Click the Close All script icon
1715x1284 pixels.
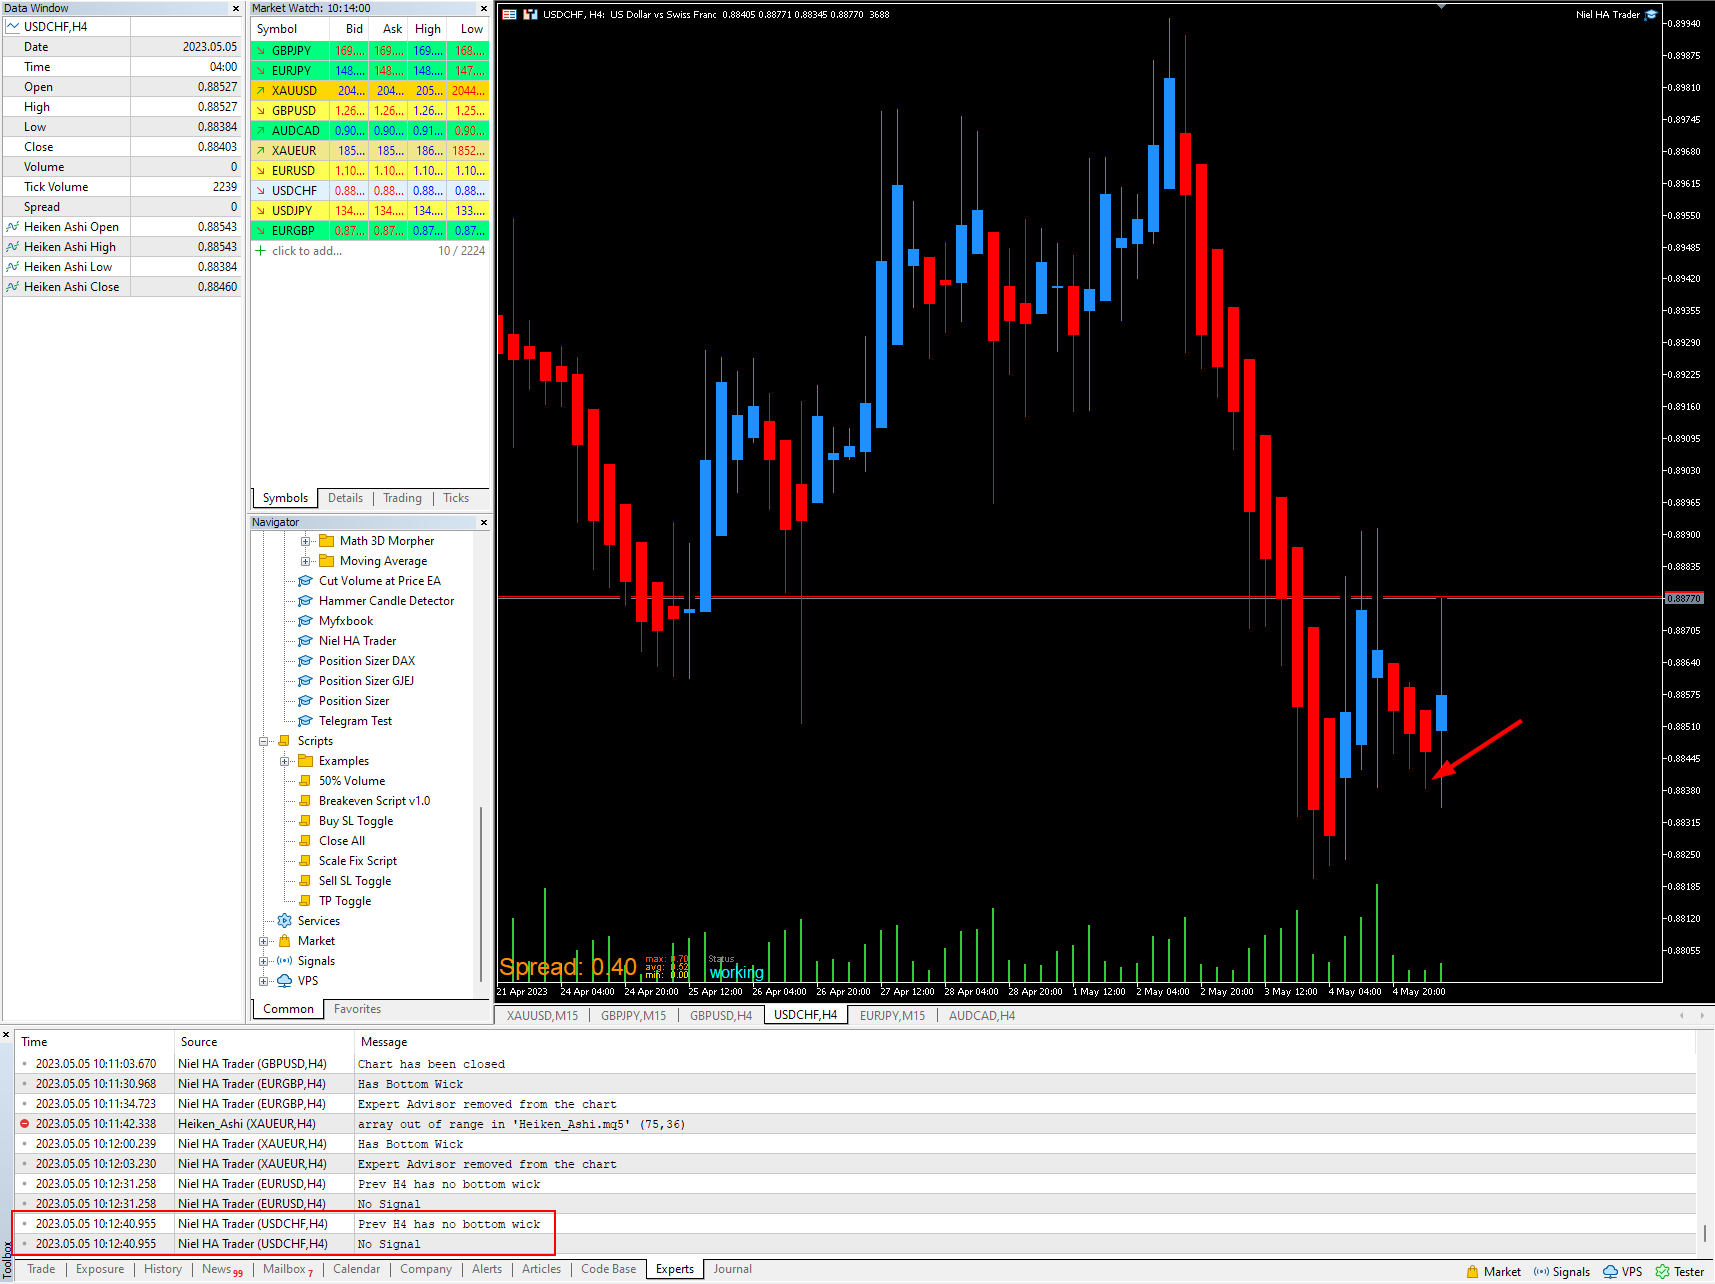click(x=305, y=841)
